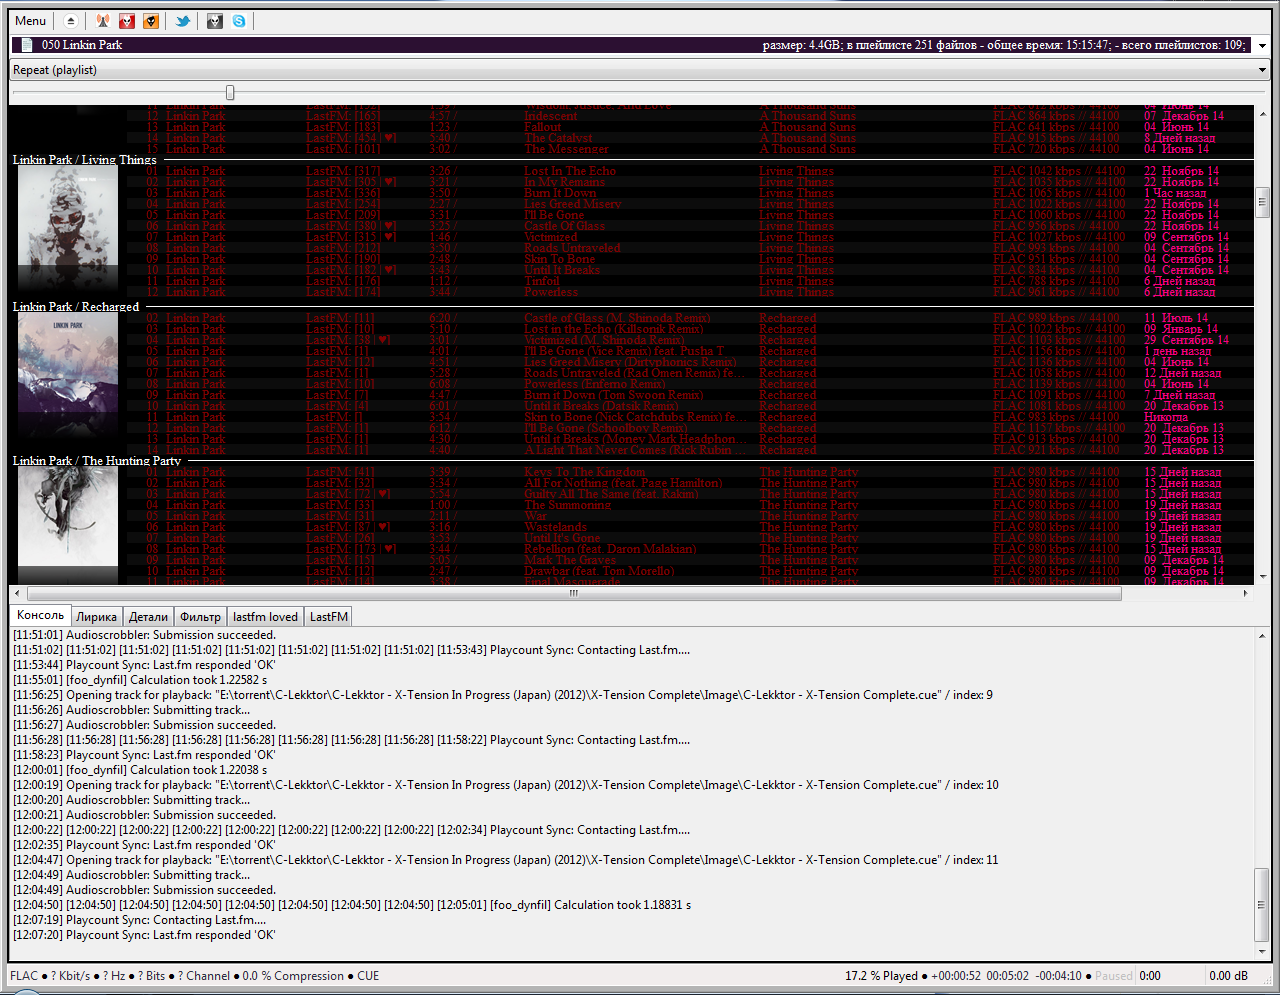This screenshot has height=995, width=1280.
Task: Click the red alien-face toolbar icon
Action: 127,21
